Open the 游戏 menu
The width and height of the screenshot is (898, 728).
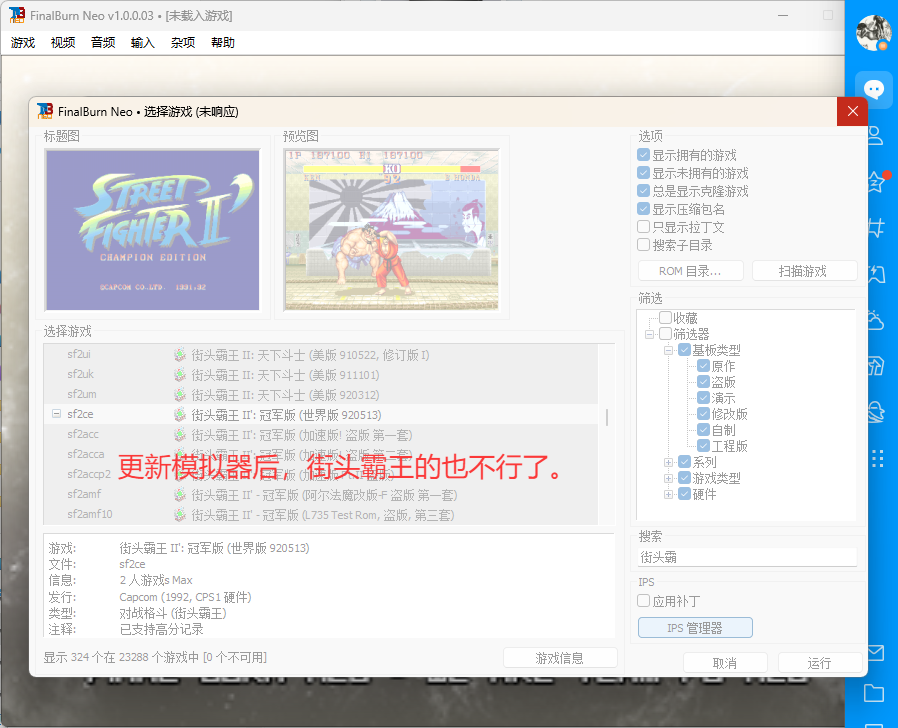tap(23, 42)
